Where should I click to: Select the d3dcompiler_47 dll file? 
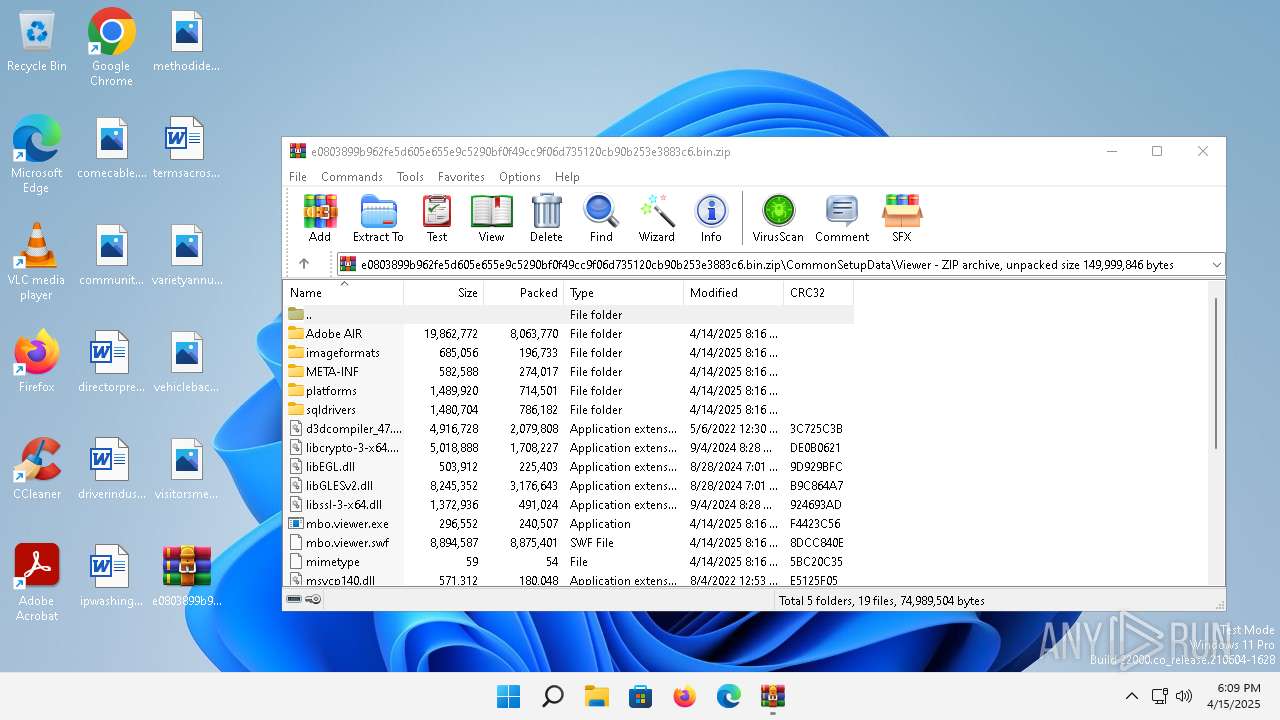coord(569,428)
